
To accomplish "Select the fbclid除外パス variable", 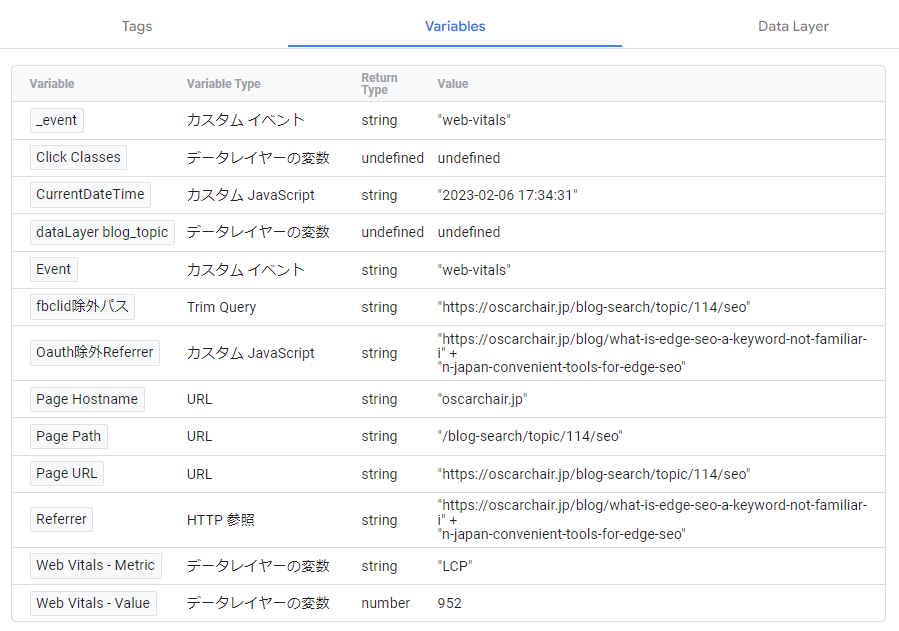I will click(x=82, y=307).
